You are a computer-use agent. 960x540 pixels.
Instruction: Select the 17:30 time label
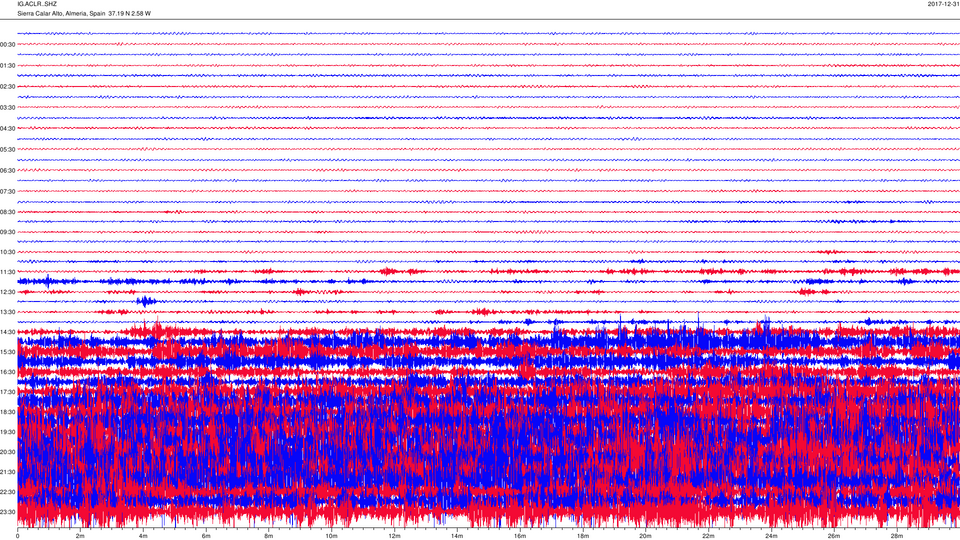point(8,392)
